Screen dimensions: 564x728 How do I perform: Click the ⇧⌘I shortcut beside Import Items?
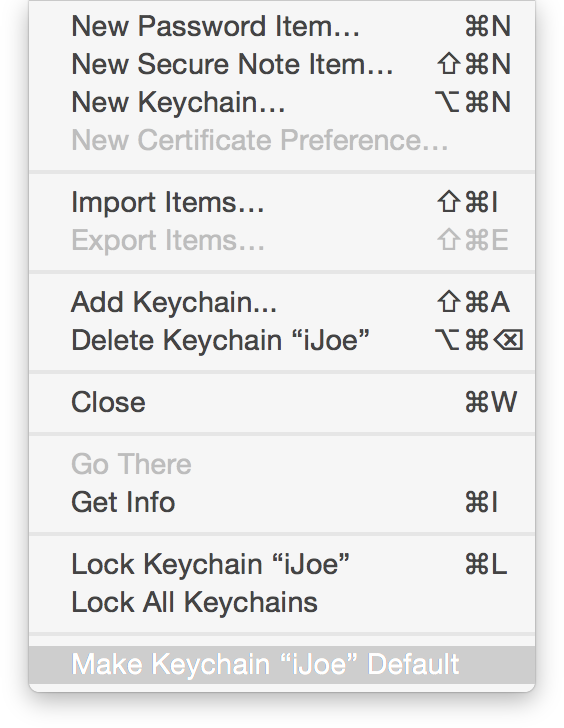(467, 202)
